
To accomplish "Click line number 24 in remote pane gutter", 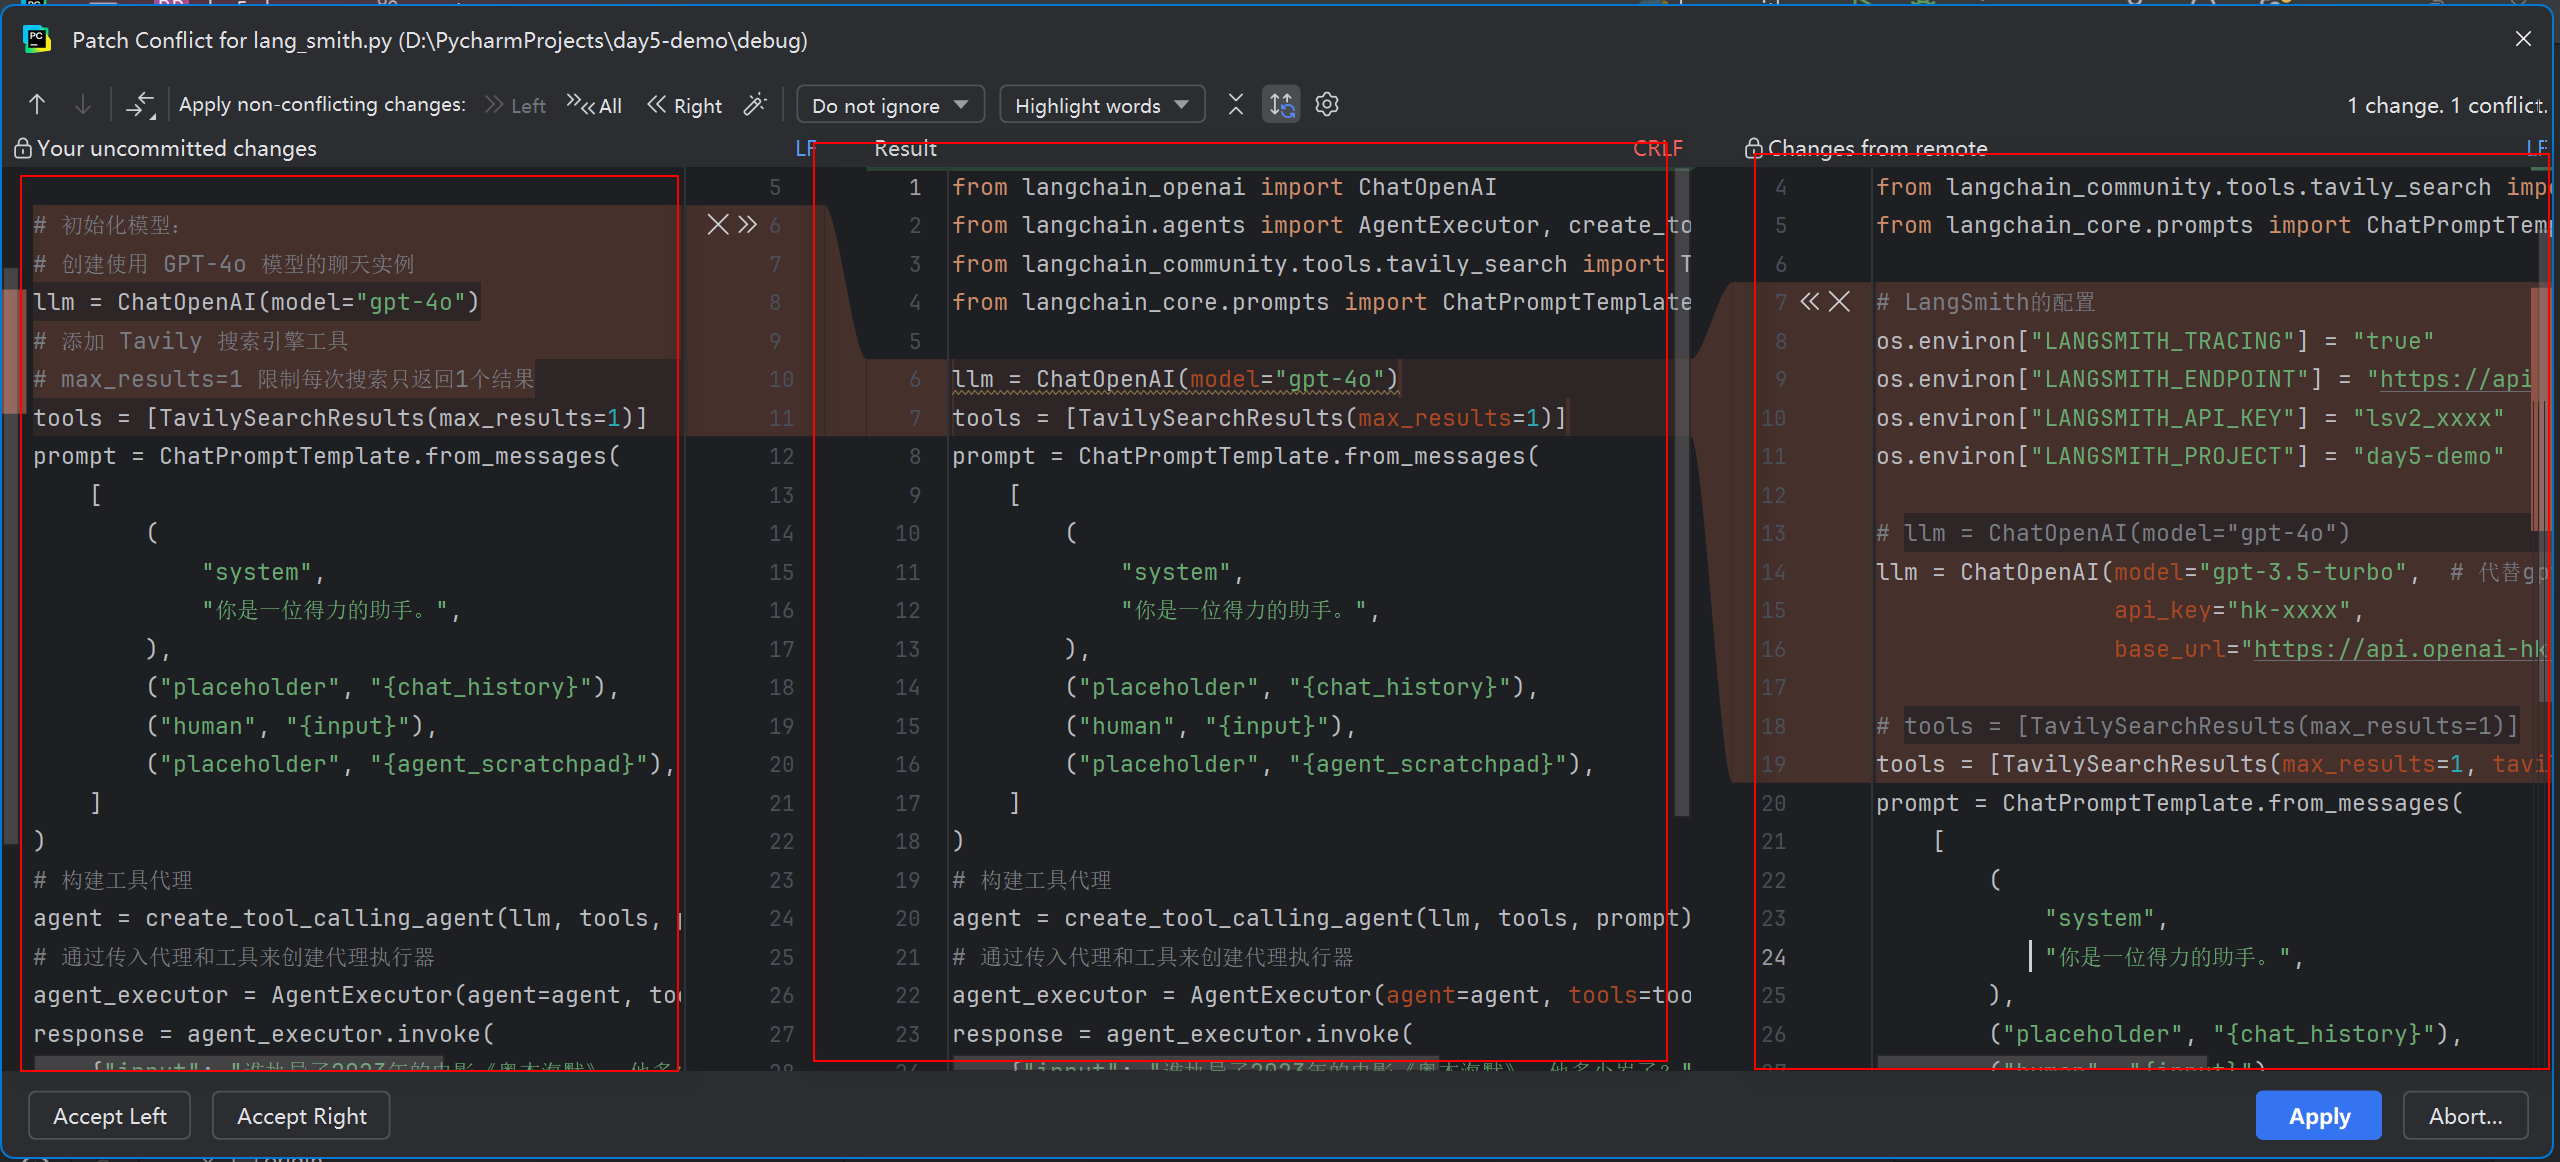I will (x=1774, y=957).
